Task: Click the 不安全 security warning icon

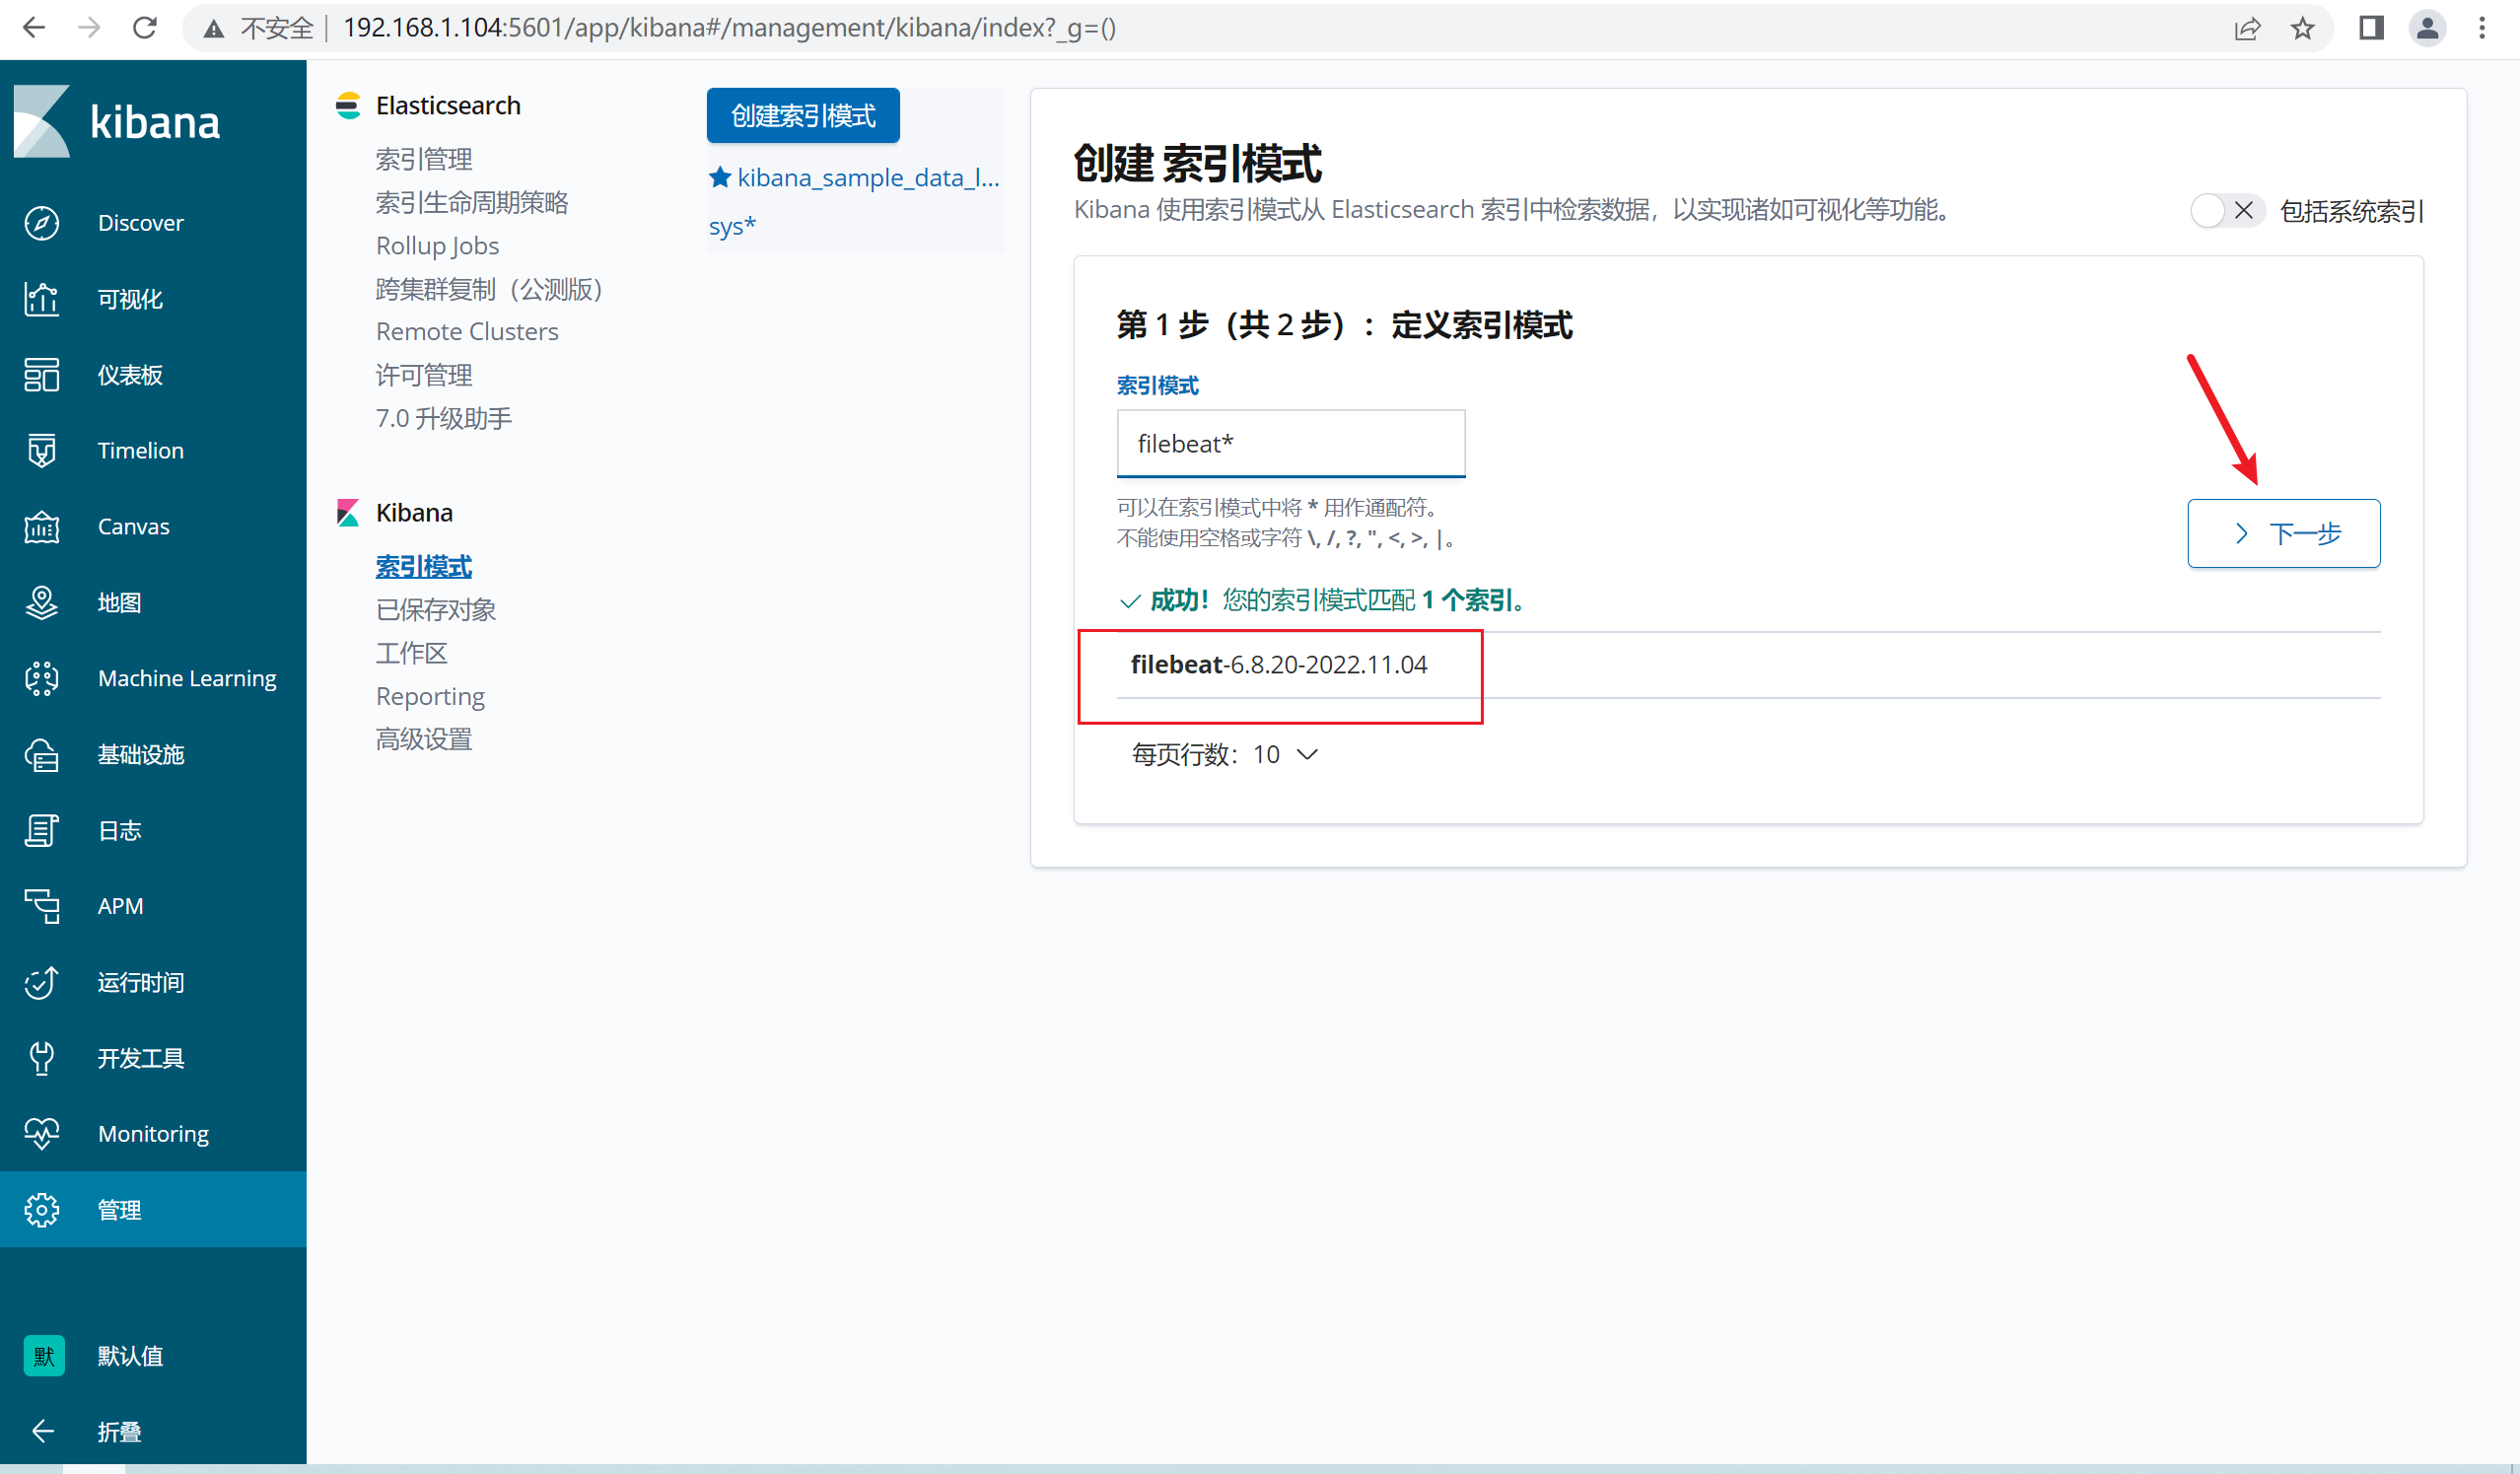Action: pyautogui.click(x=214, y=29)
